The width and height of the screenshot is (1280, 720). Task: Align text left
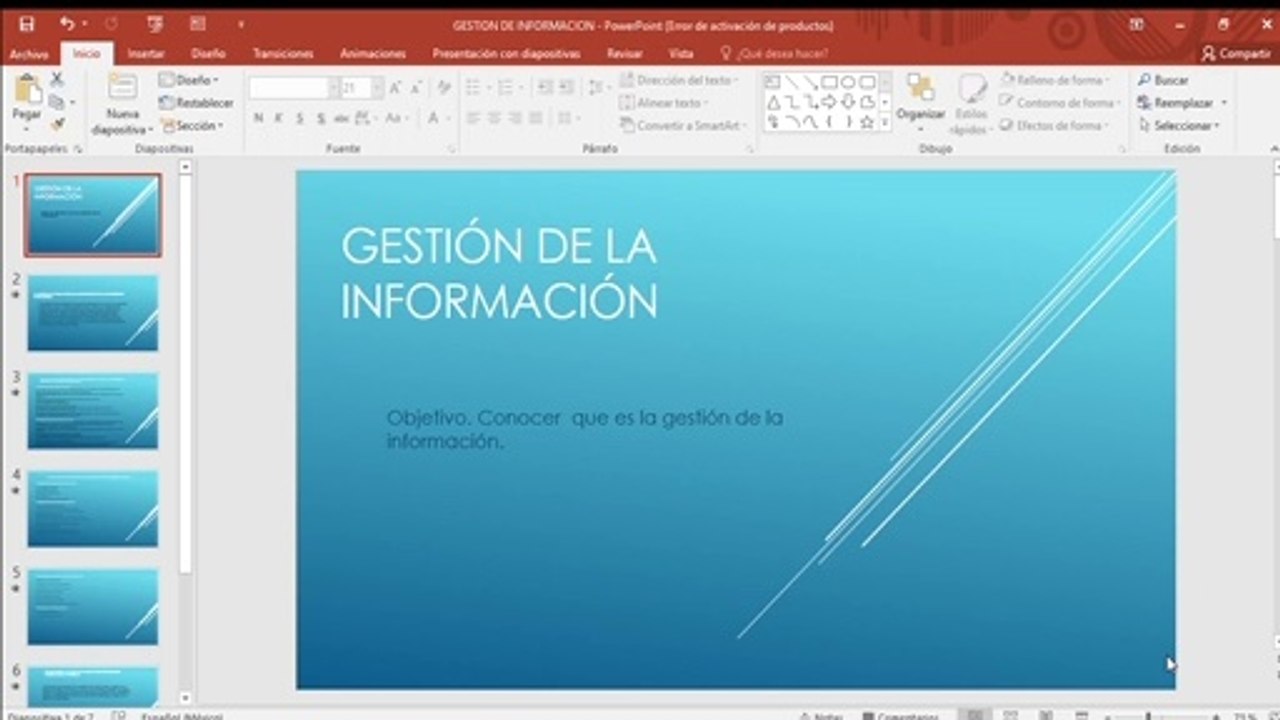474,118
